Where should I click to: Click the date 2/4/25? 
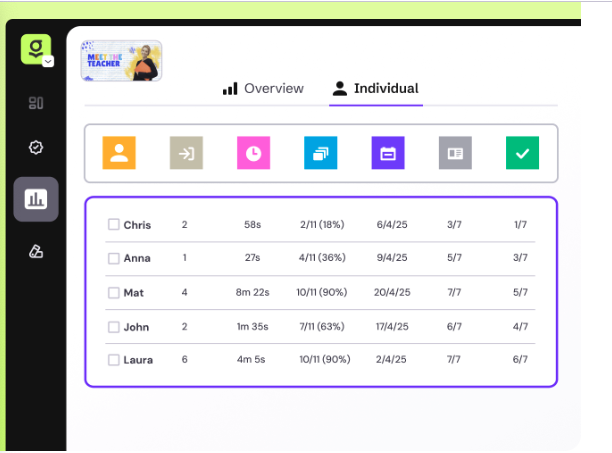[391, 359]
